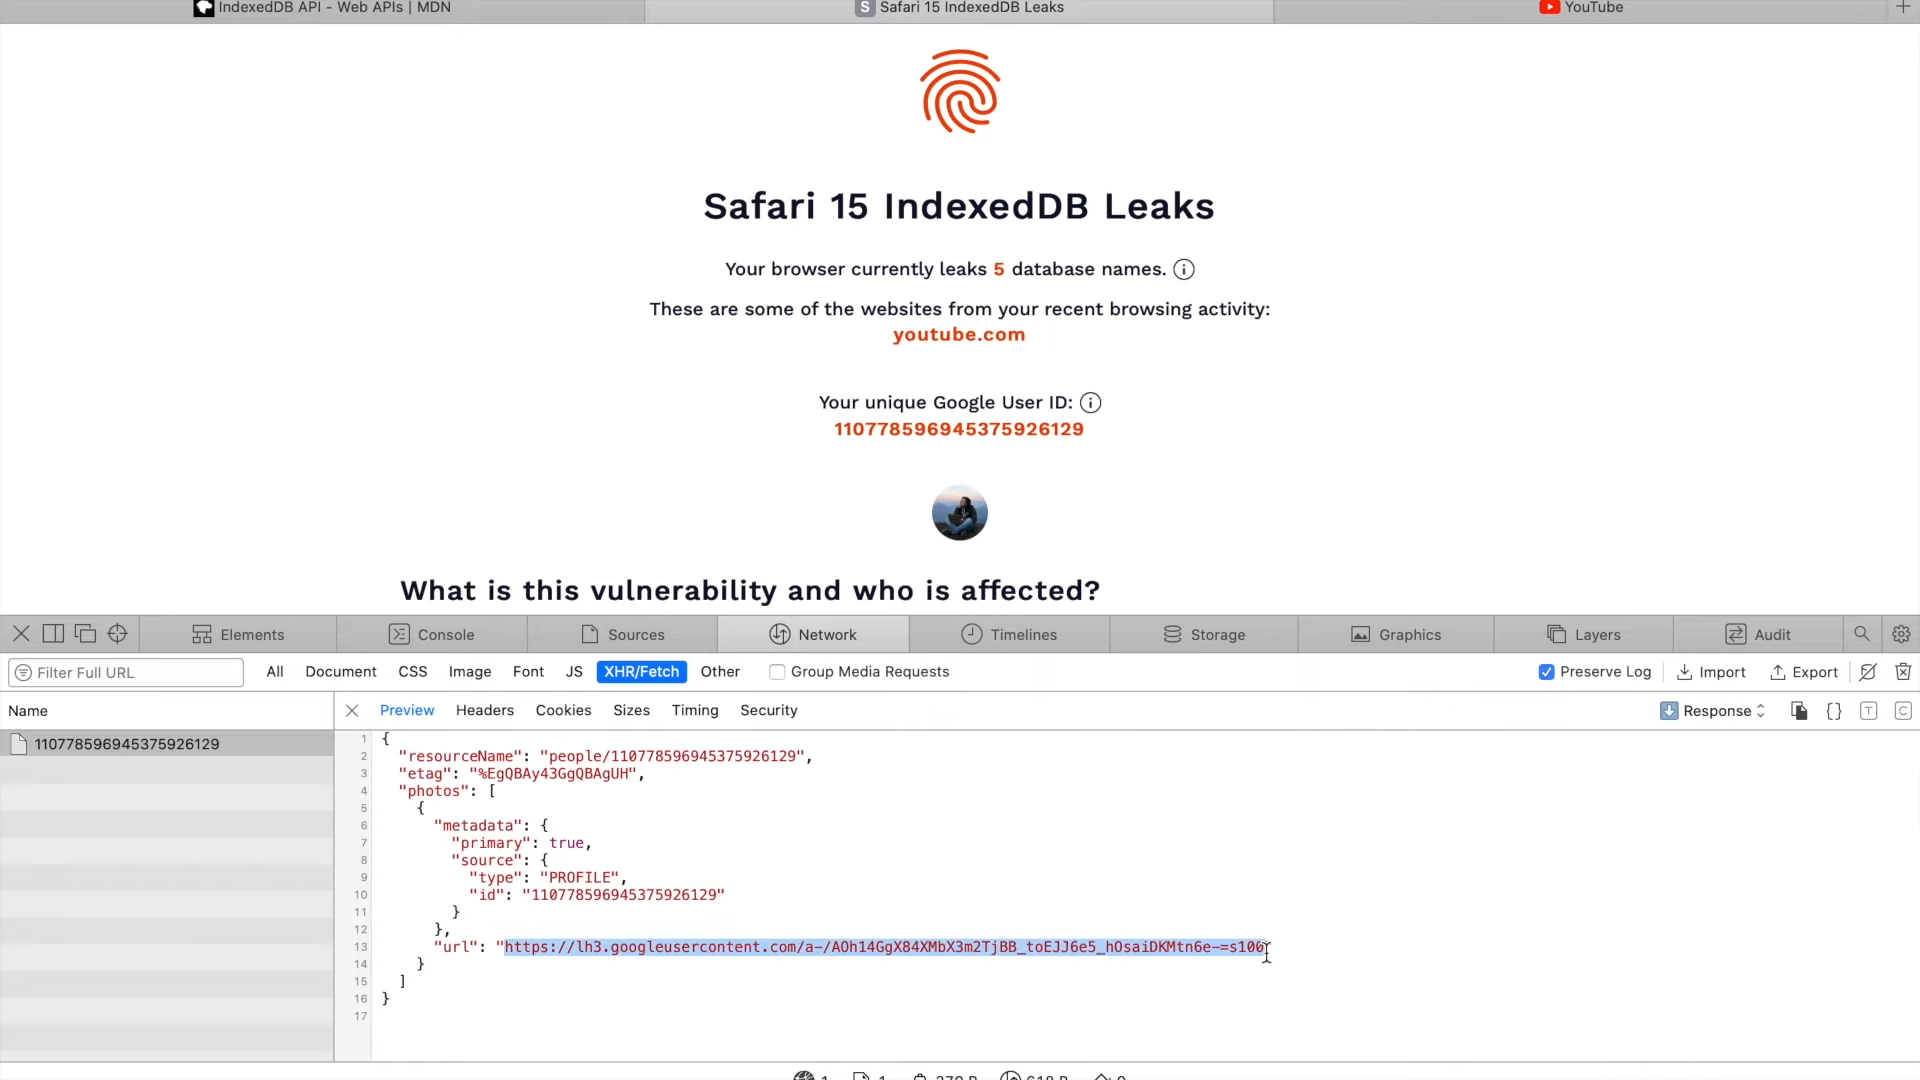Viewport: 1920px width, 1080px height.
Task: Click the info icon next to database names
Action: click(x=1183, y=269)
